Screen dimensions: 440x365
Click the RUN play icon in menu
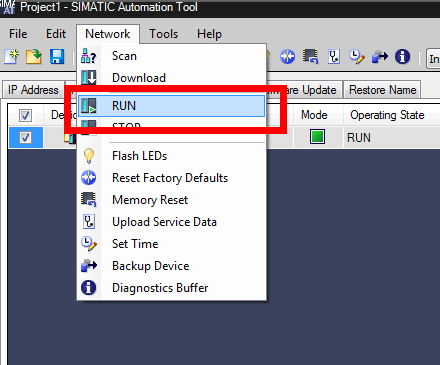coord(89,106)
